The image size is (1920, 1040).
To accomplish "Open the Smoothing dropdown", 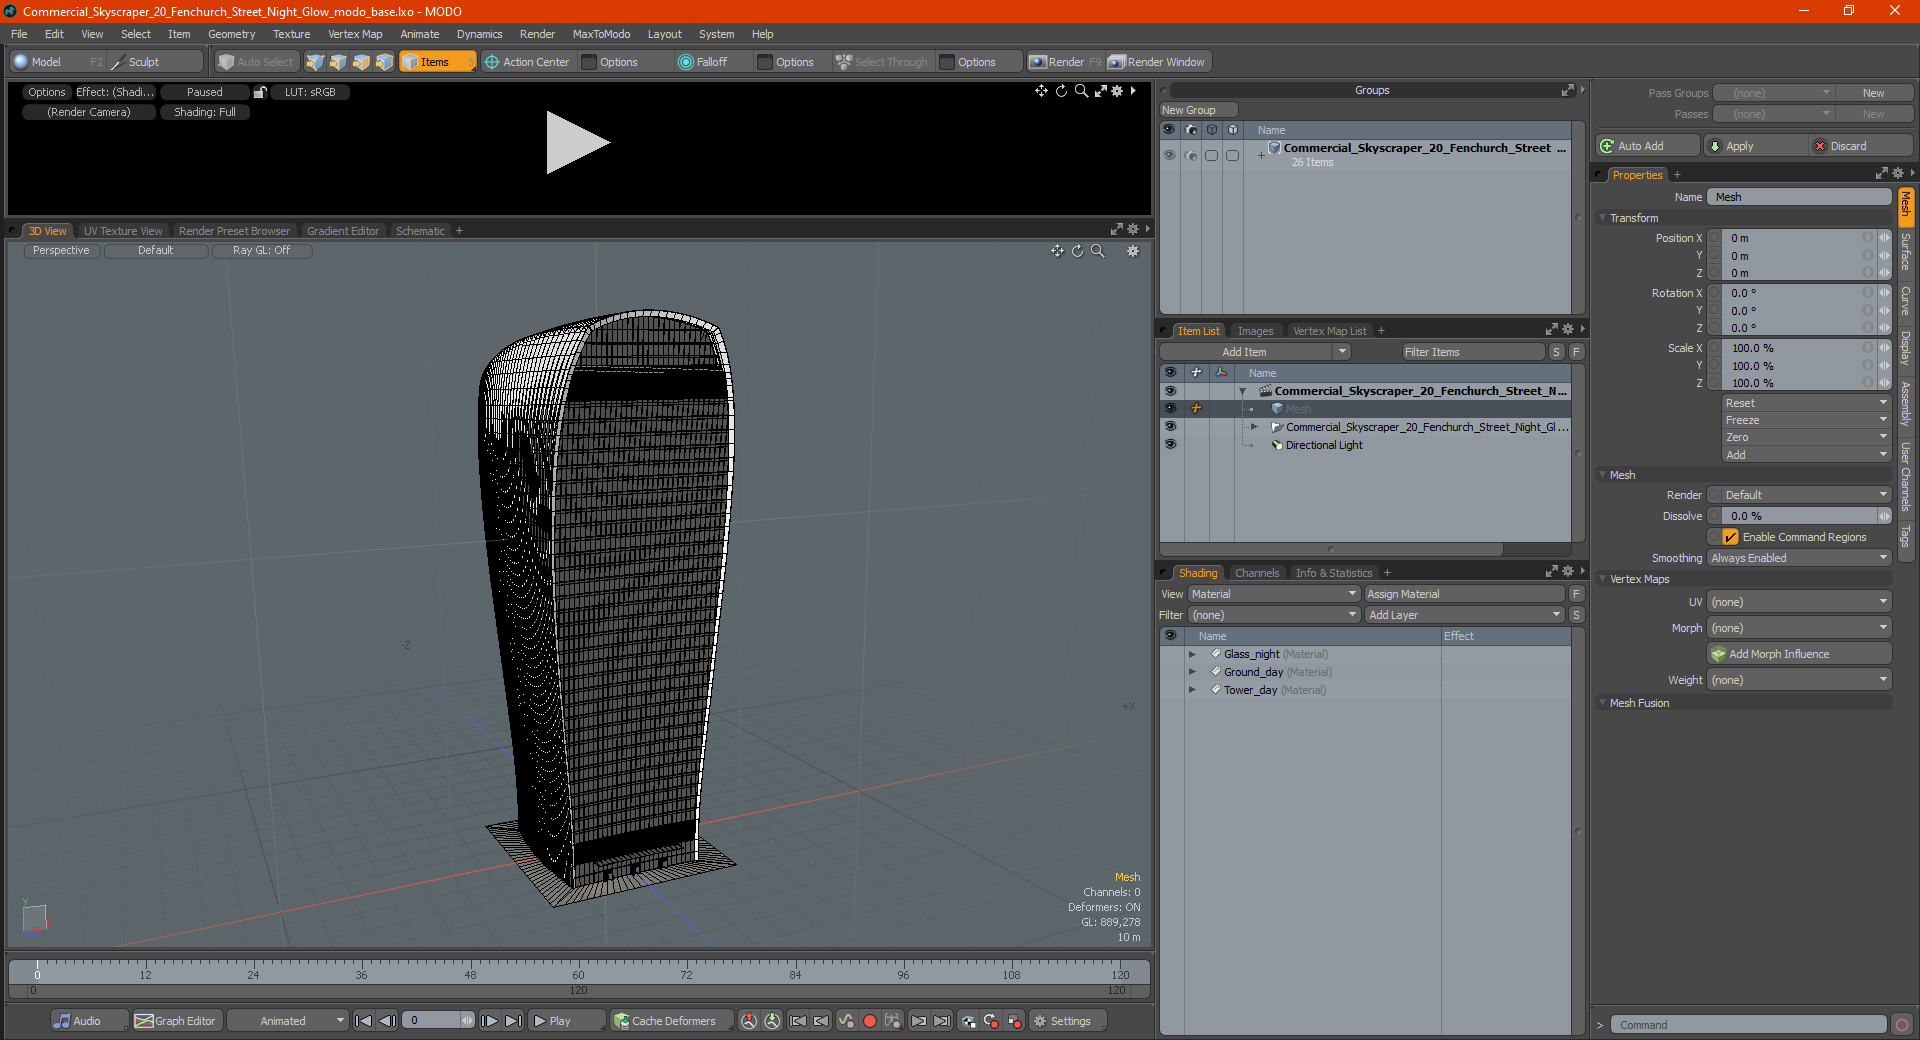I will pos(1799,558).
